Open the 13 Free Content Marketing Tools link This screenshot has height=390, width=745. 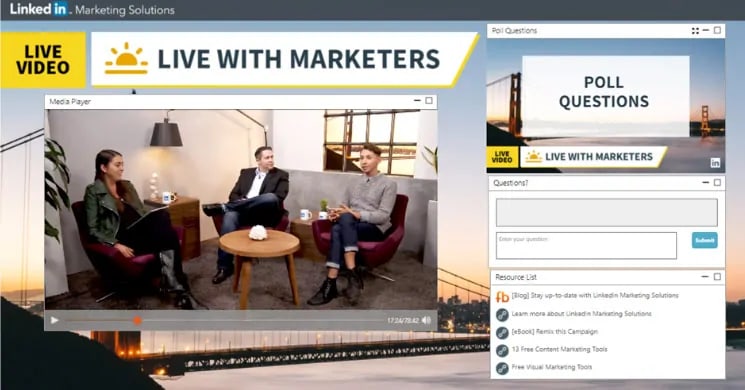pos(559,349)
